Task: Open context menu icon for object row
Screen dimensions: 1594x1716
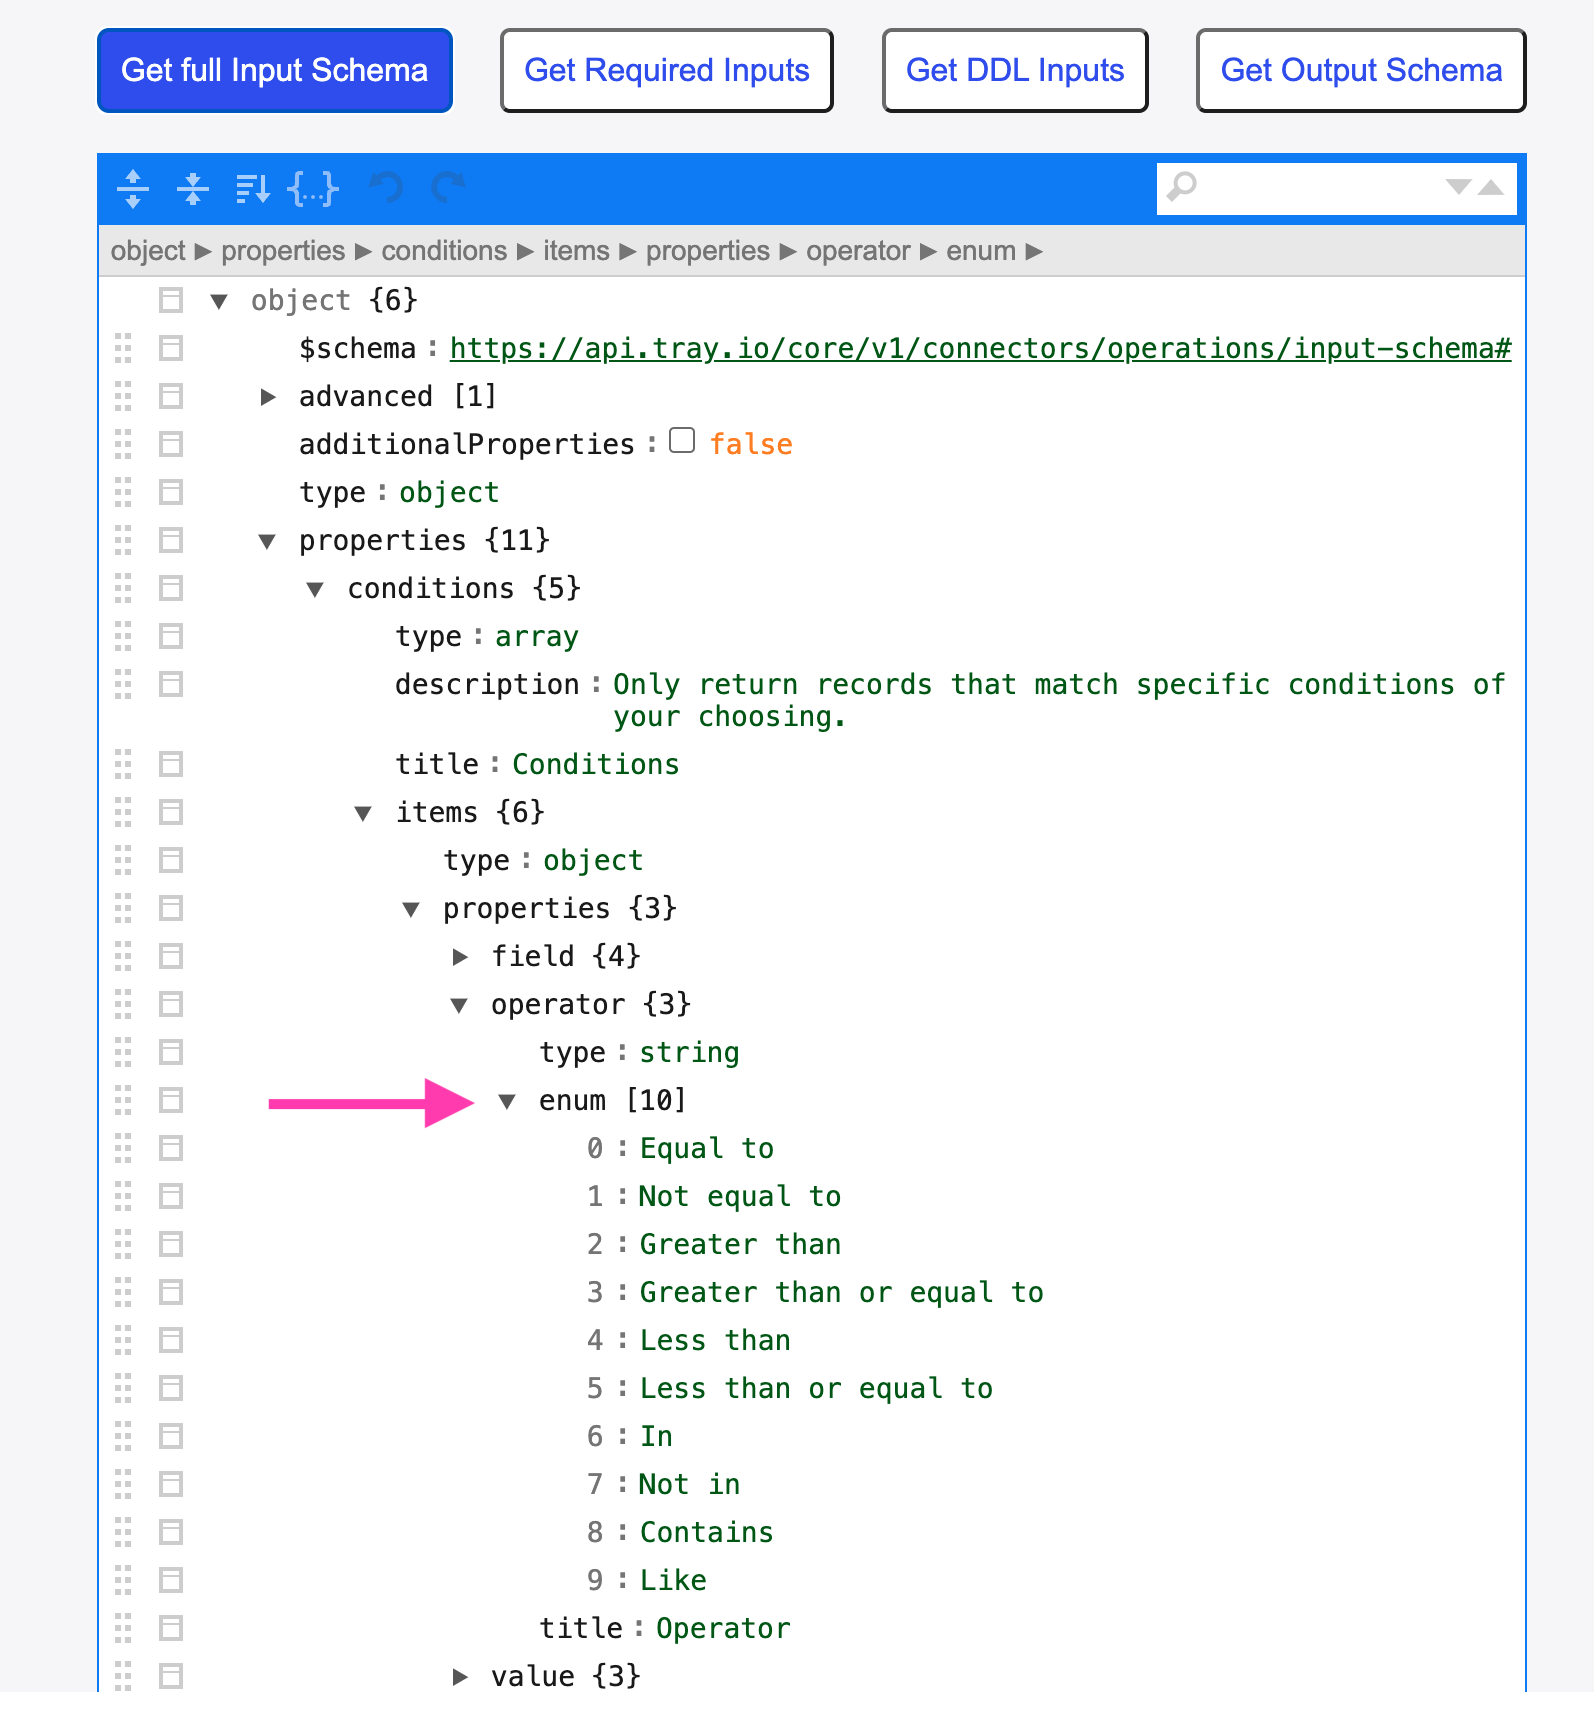Action: 171,300
